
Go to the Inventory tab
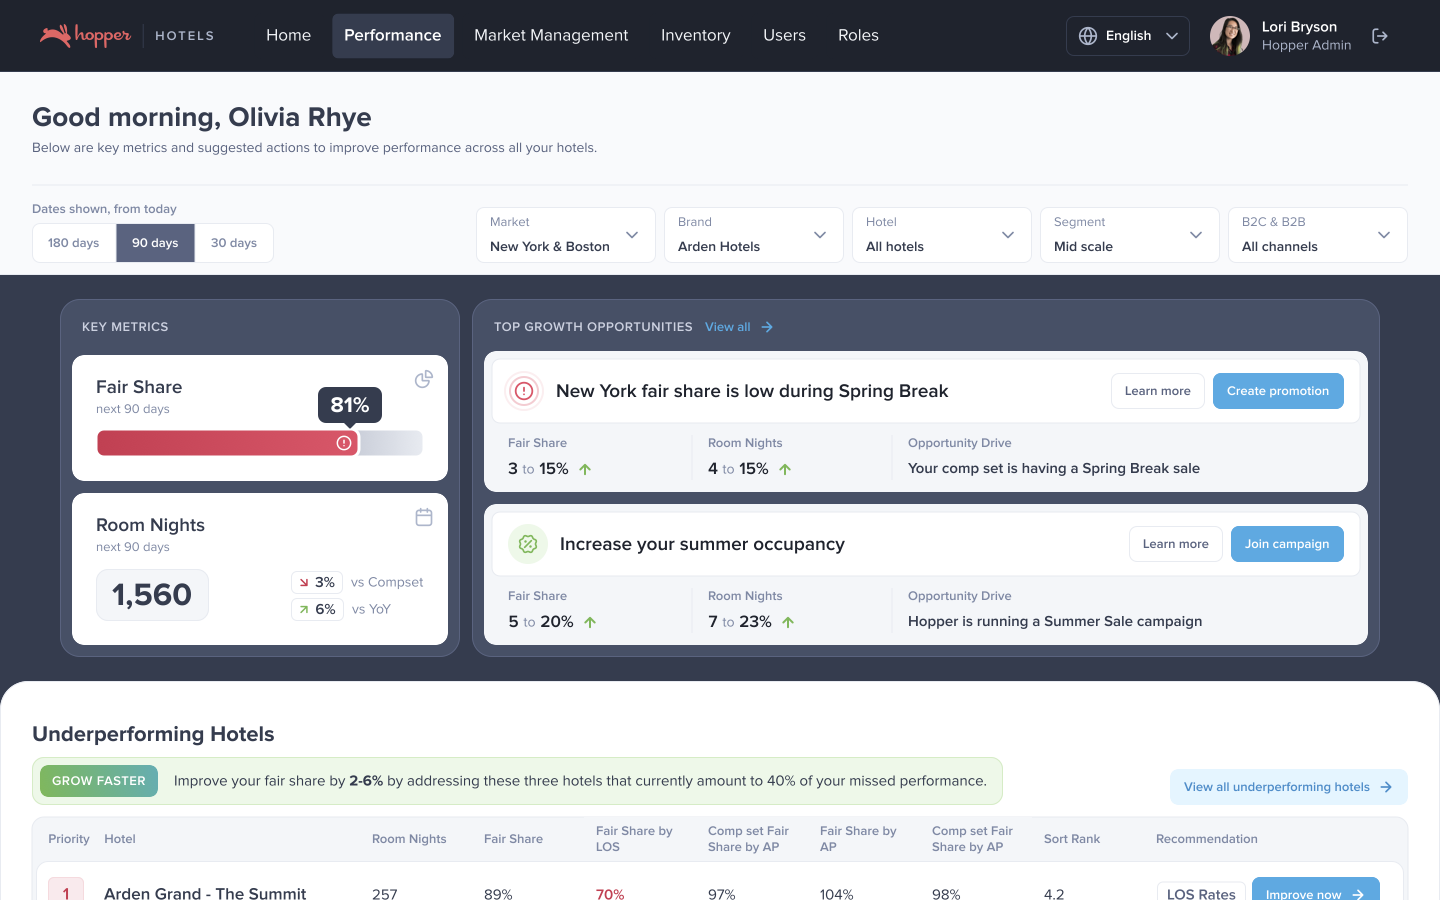click(x=695, y=36)
